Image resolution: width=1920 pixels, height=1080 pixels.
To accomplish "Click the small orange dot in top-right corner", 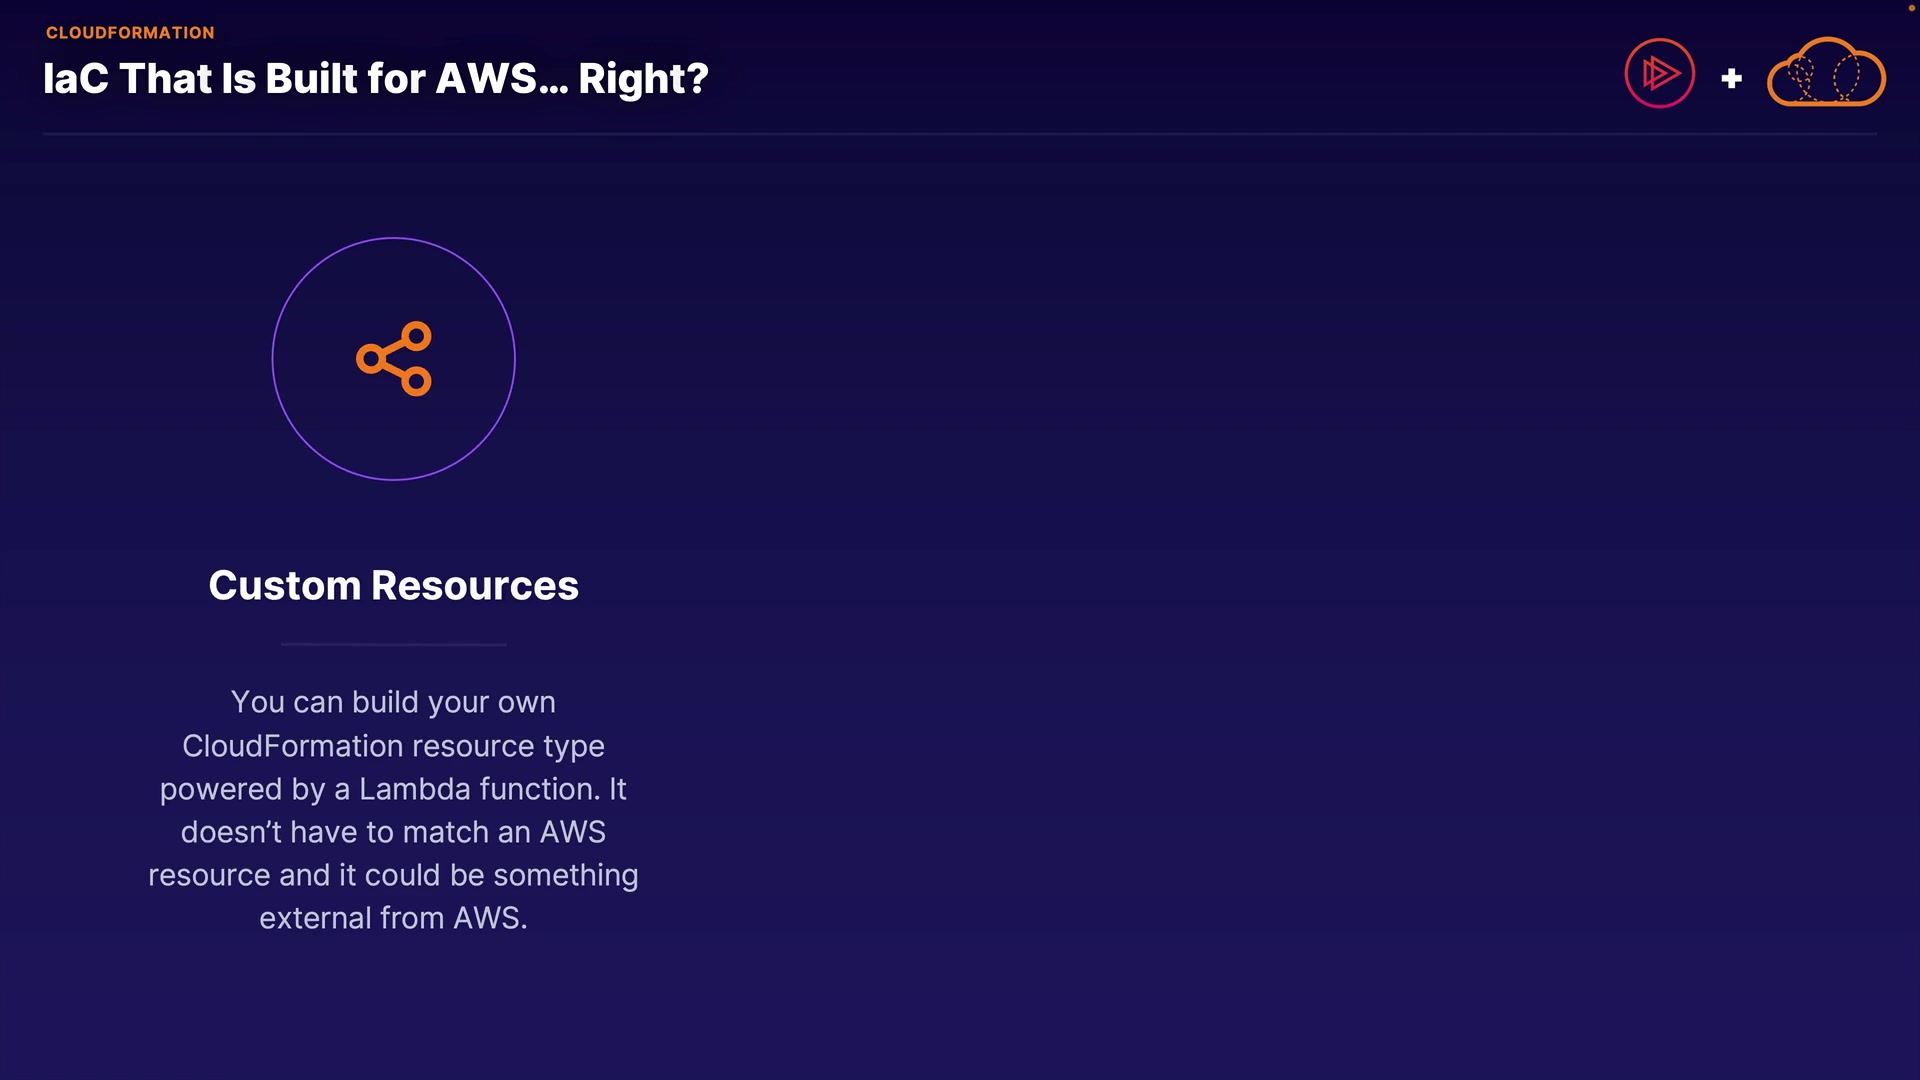I will click(1911, 8).
